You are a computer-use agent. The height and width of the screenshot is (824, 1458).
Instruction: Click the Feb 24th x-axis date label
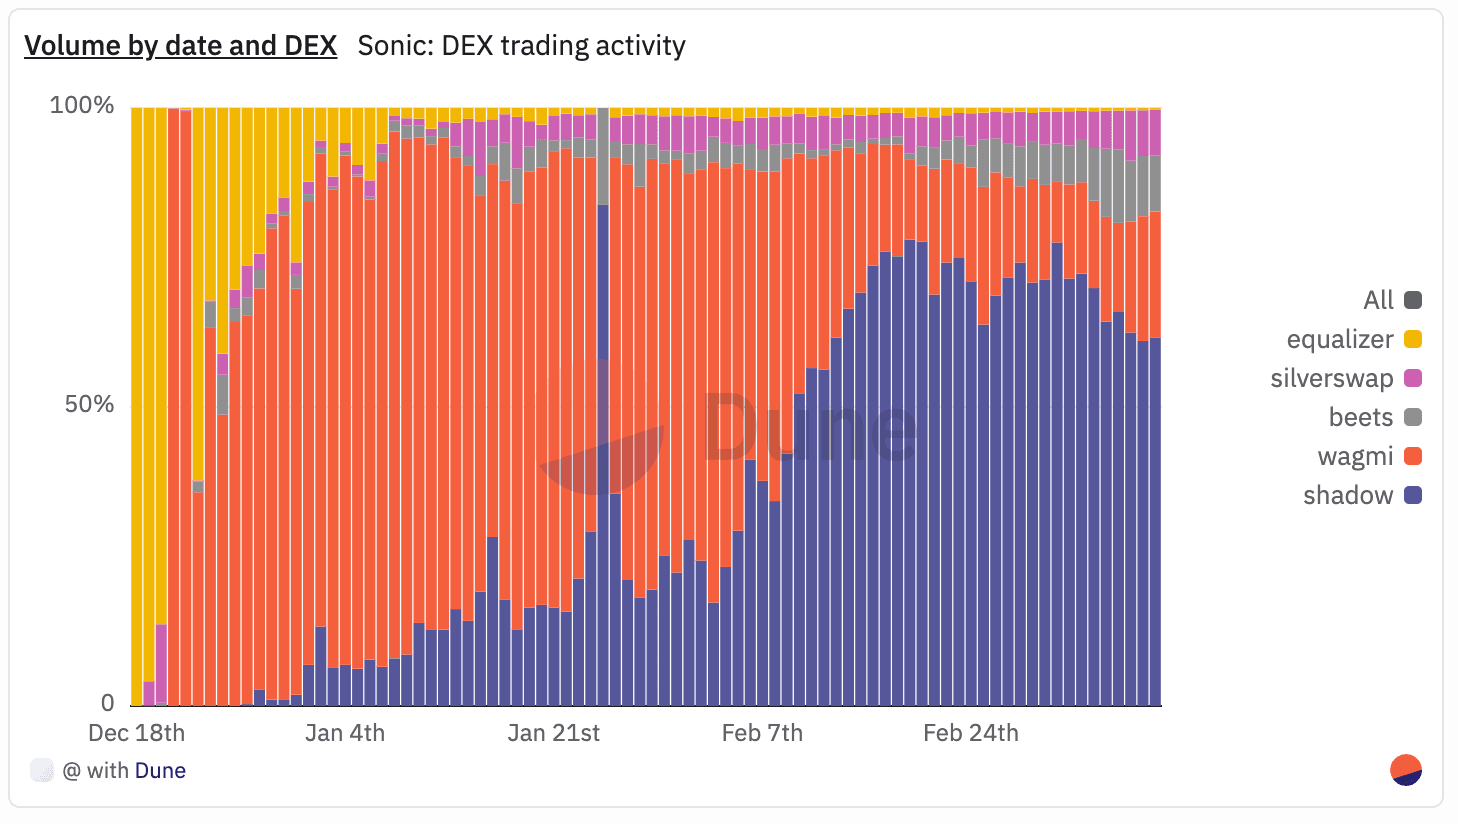pyautogui.click(x=970, y=733)
